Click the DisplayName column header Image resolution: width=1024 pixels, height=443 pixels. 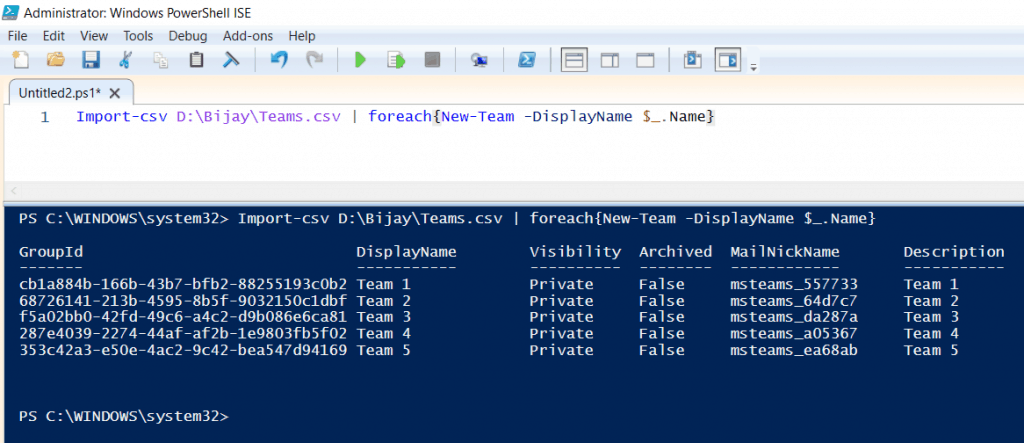click(x=406, y=252)
